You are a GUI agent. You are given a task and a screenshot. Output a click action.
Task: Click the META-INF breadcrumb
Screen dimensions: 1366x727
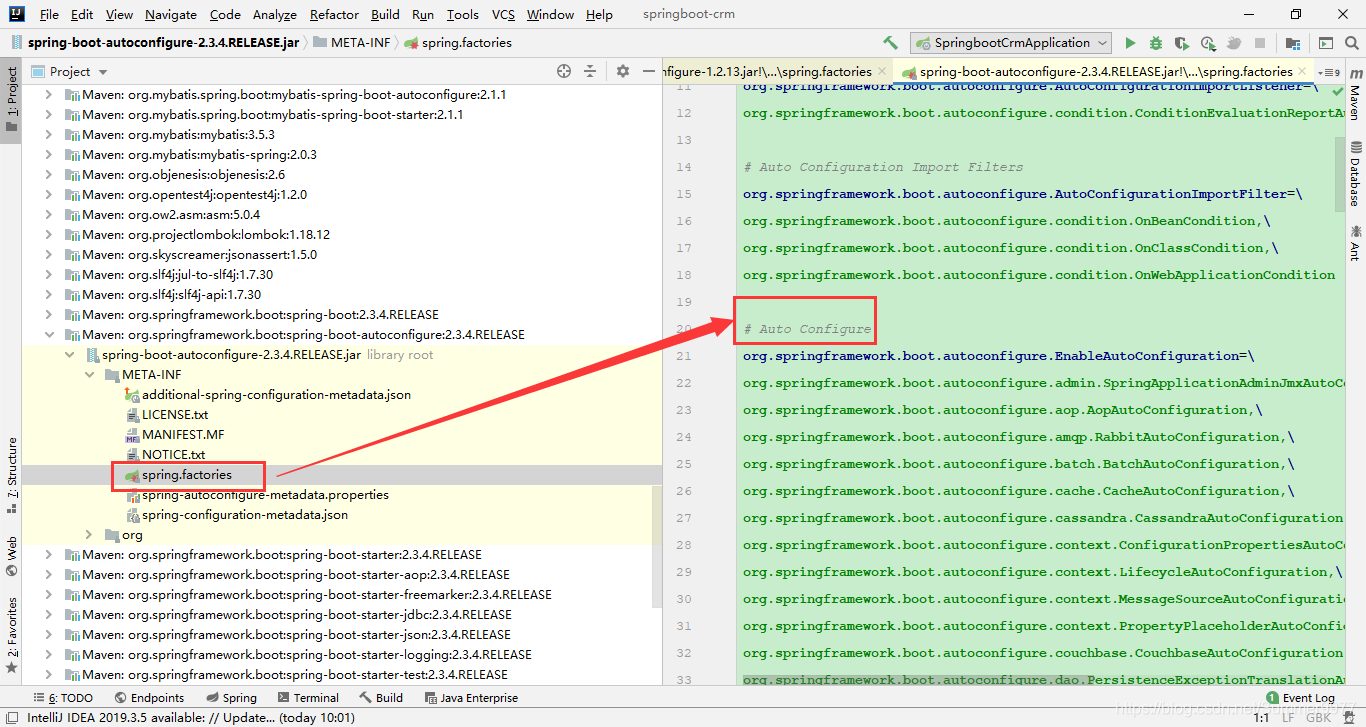pyautogui.click(x=351, y=43)
